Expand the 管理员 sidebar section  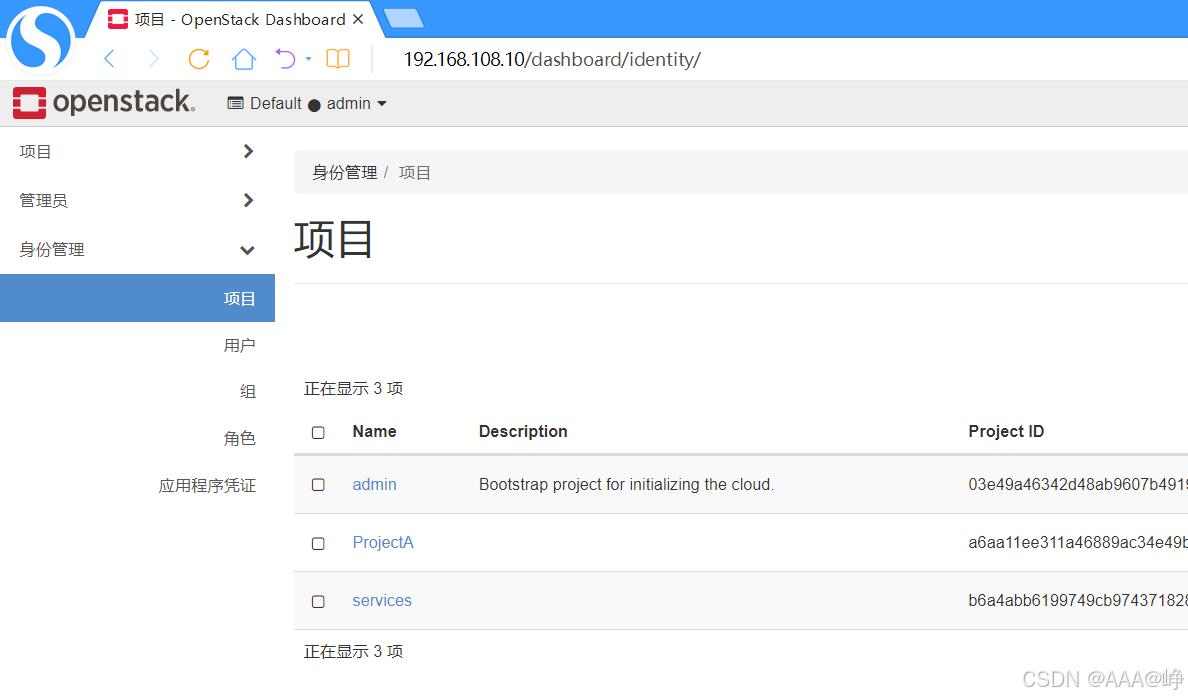click(x=137, y=200)
